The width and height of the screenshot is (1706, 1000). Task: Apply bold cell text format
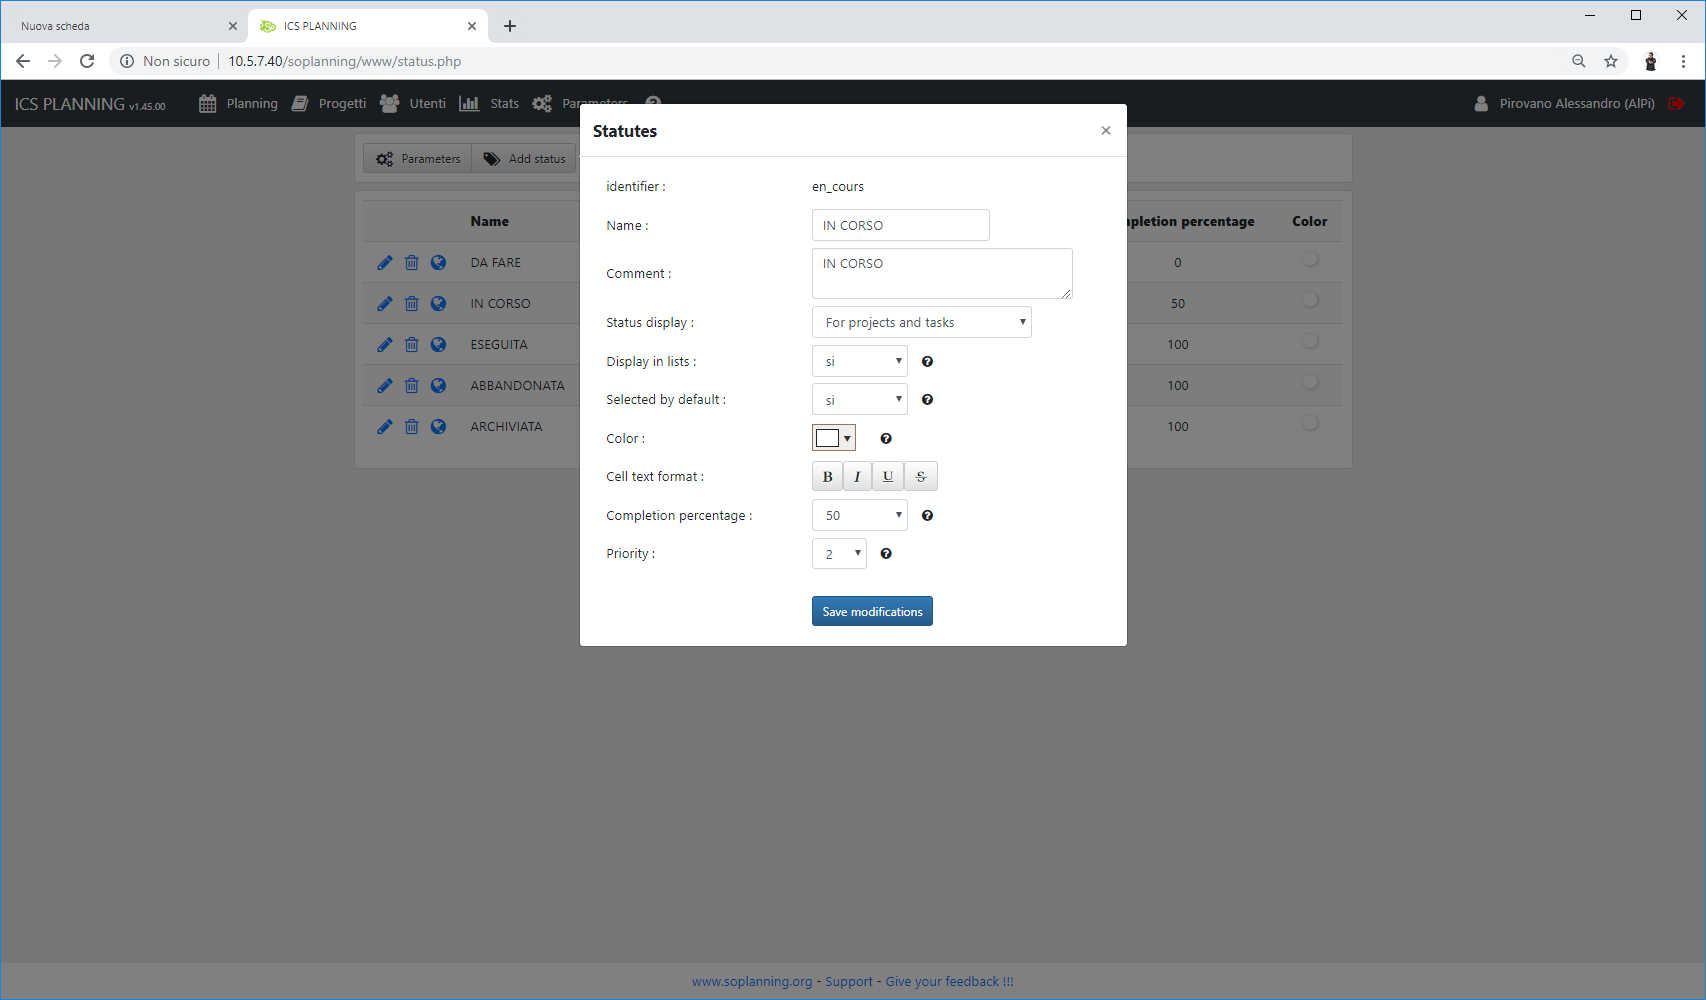click(826, 476)
